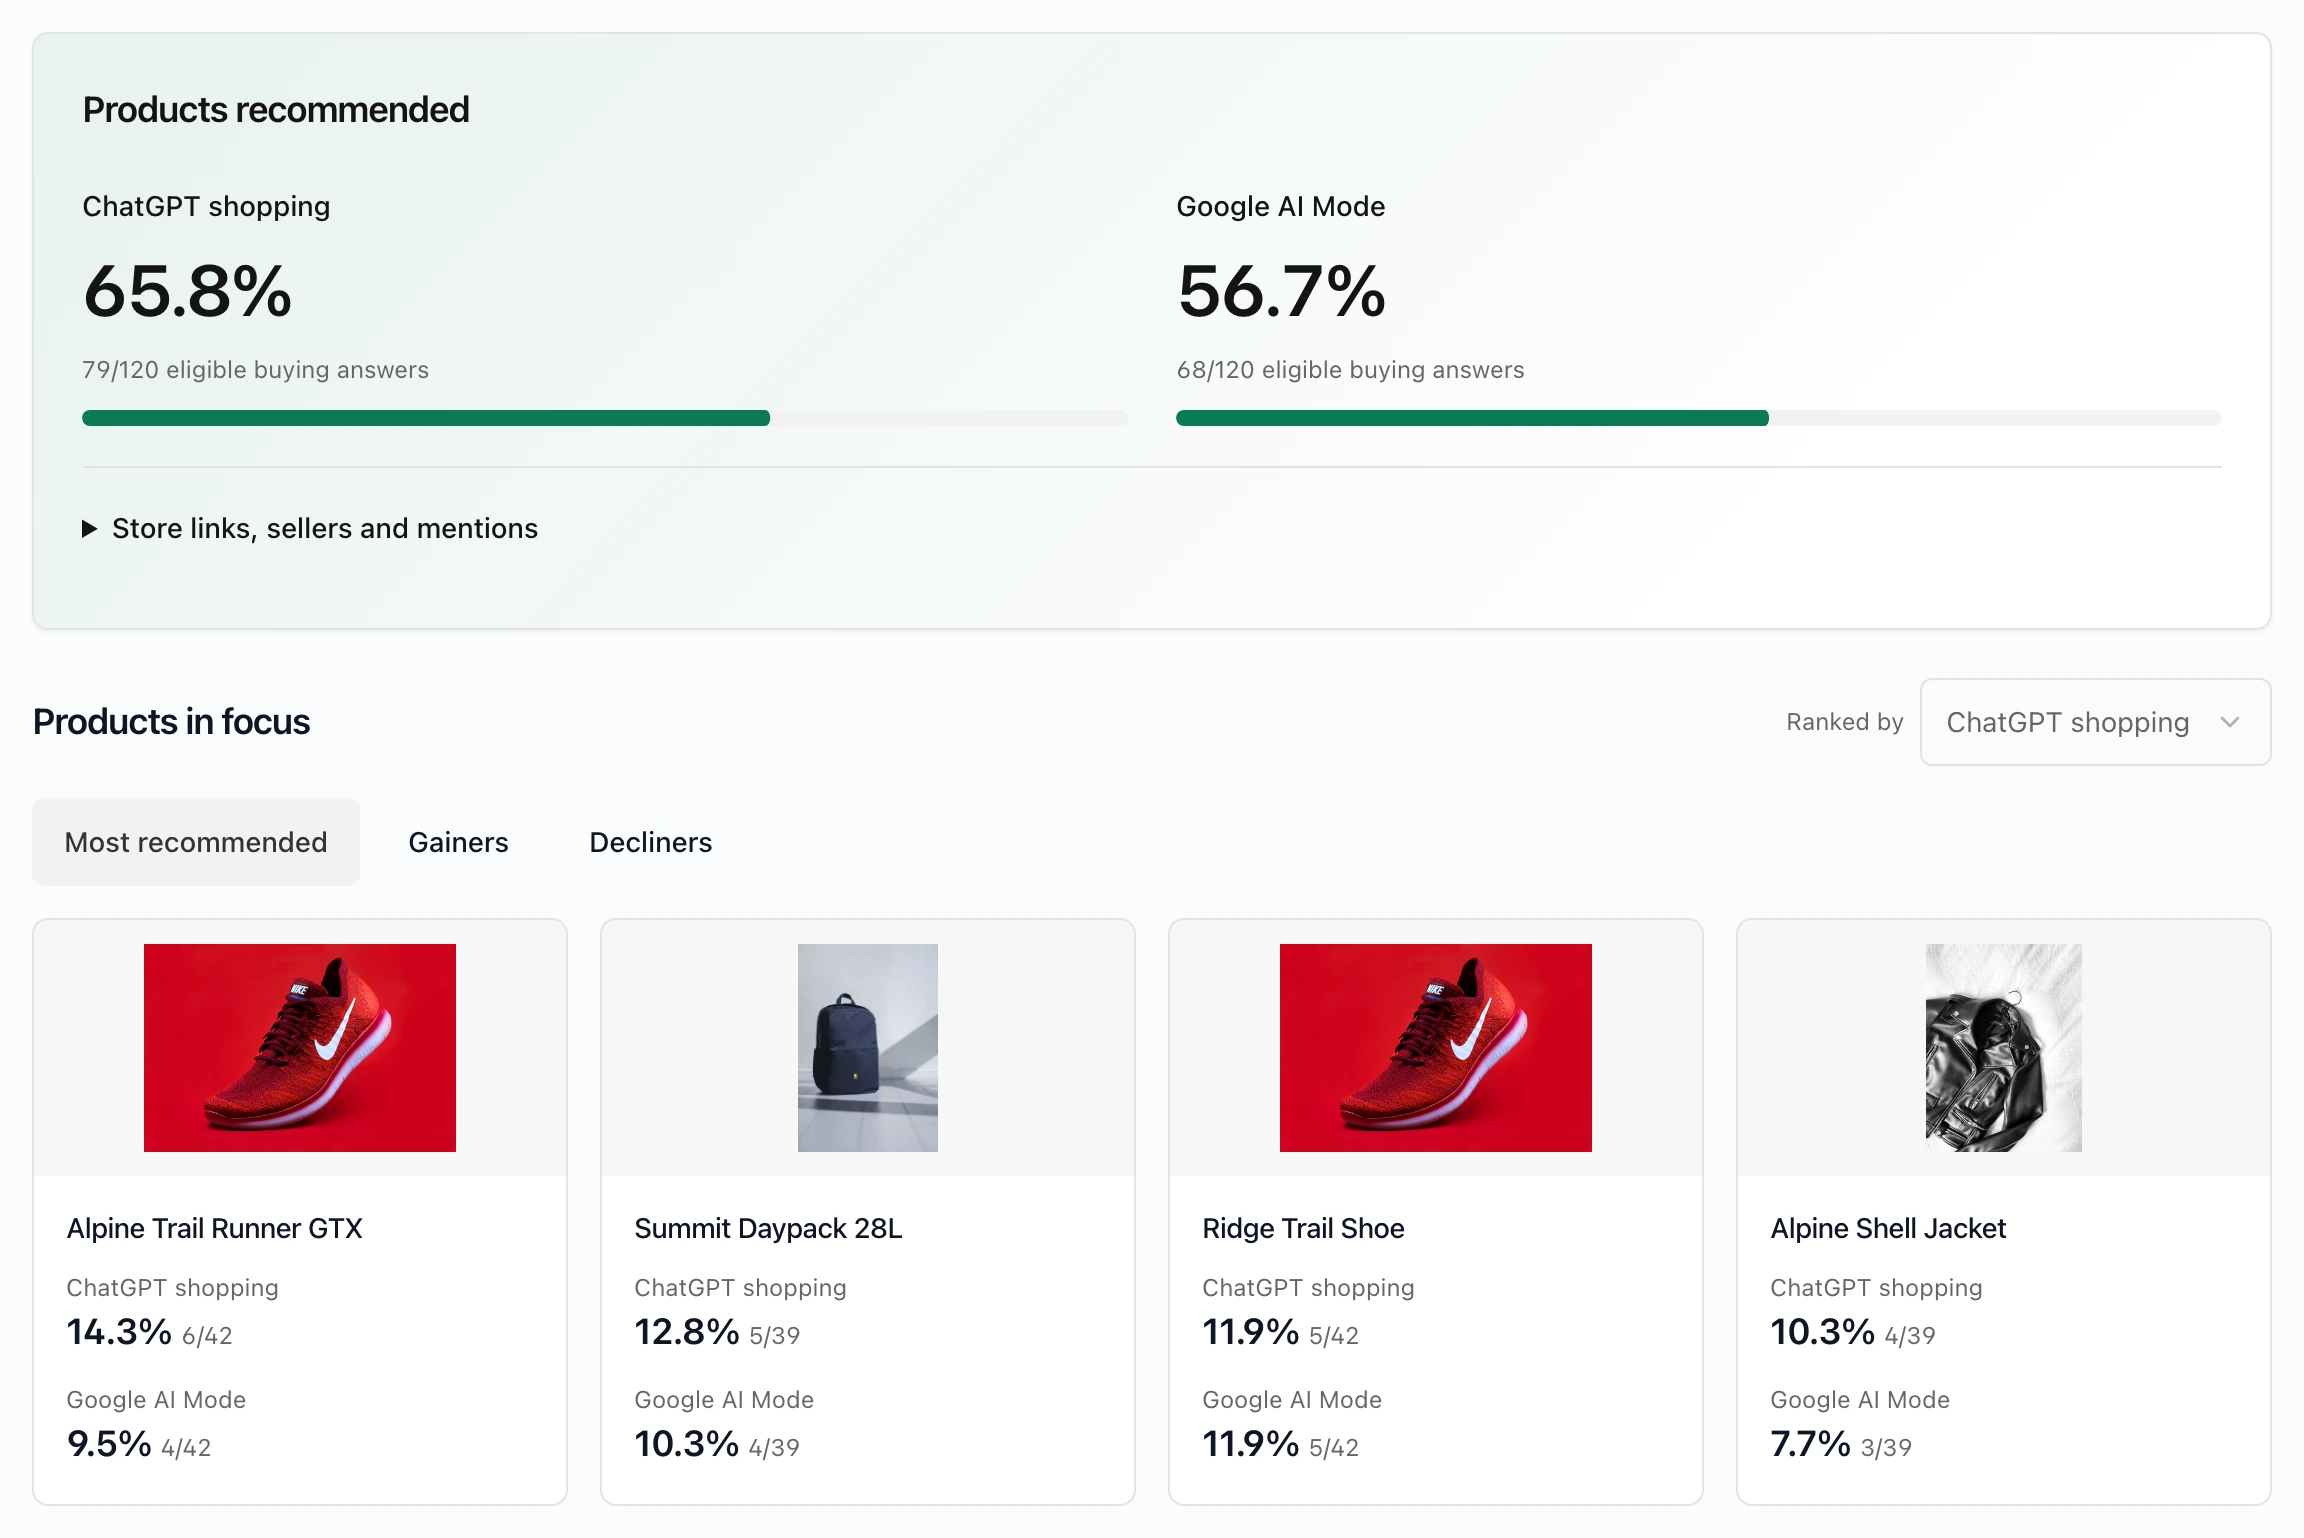The height and width of the screenshot is (1538, 2304).
Task: Open the Alpine Shell Jacket product image
Action: click(2004, 1048)
